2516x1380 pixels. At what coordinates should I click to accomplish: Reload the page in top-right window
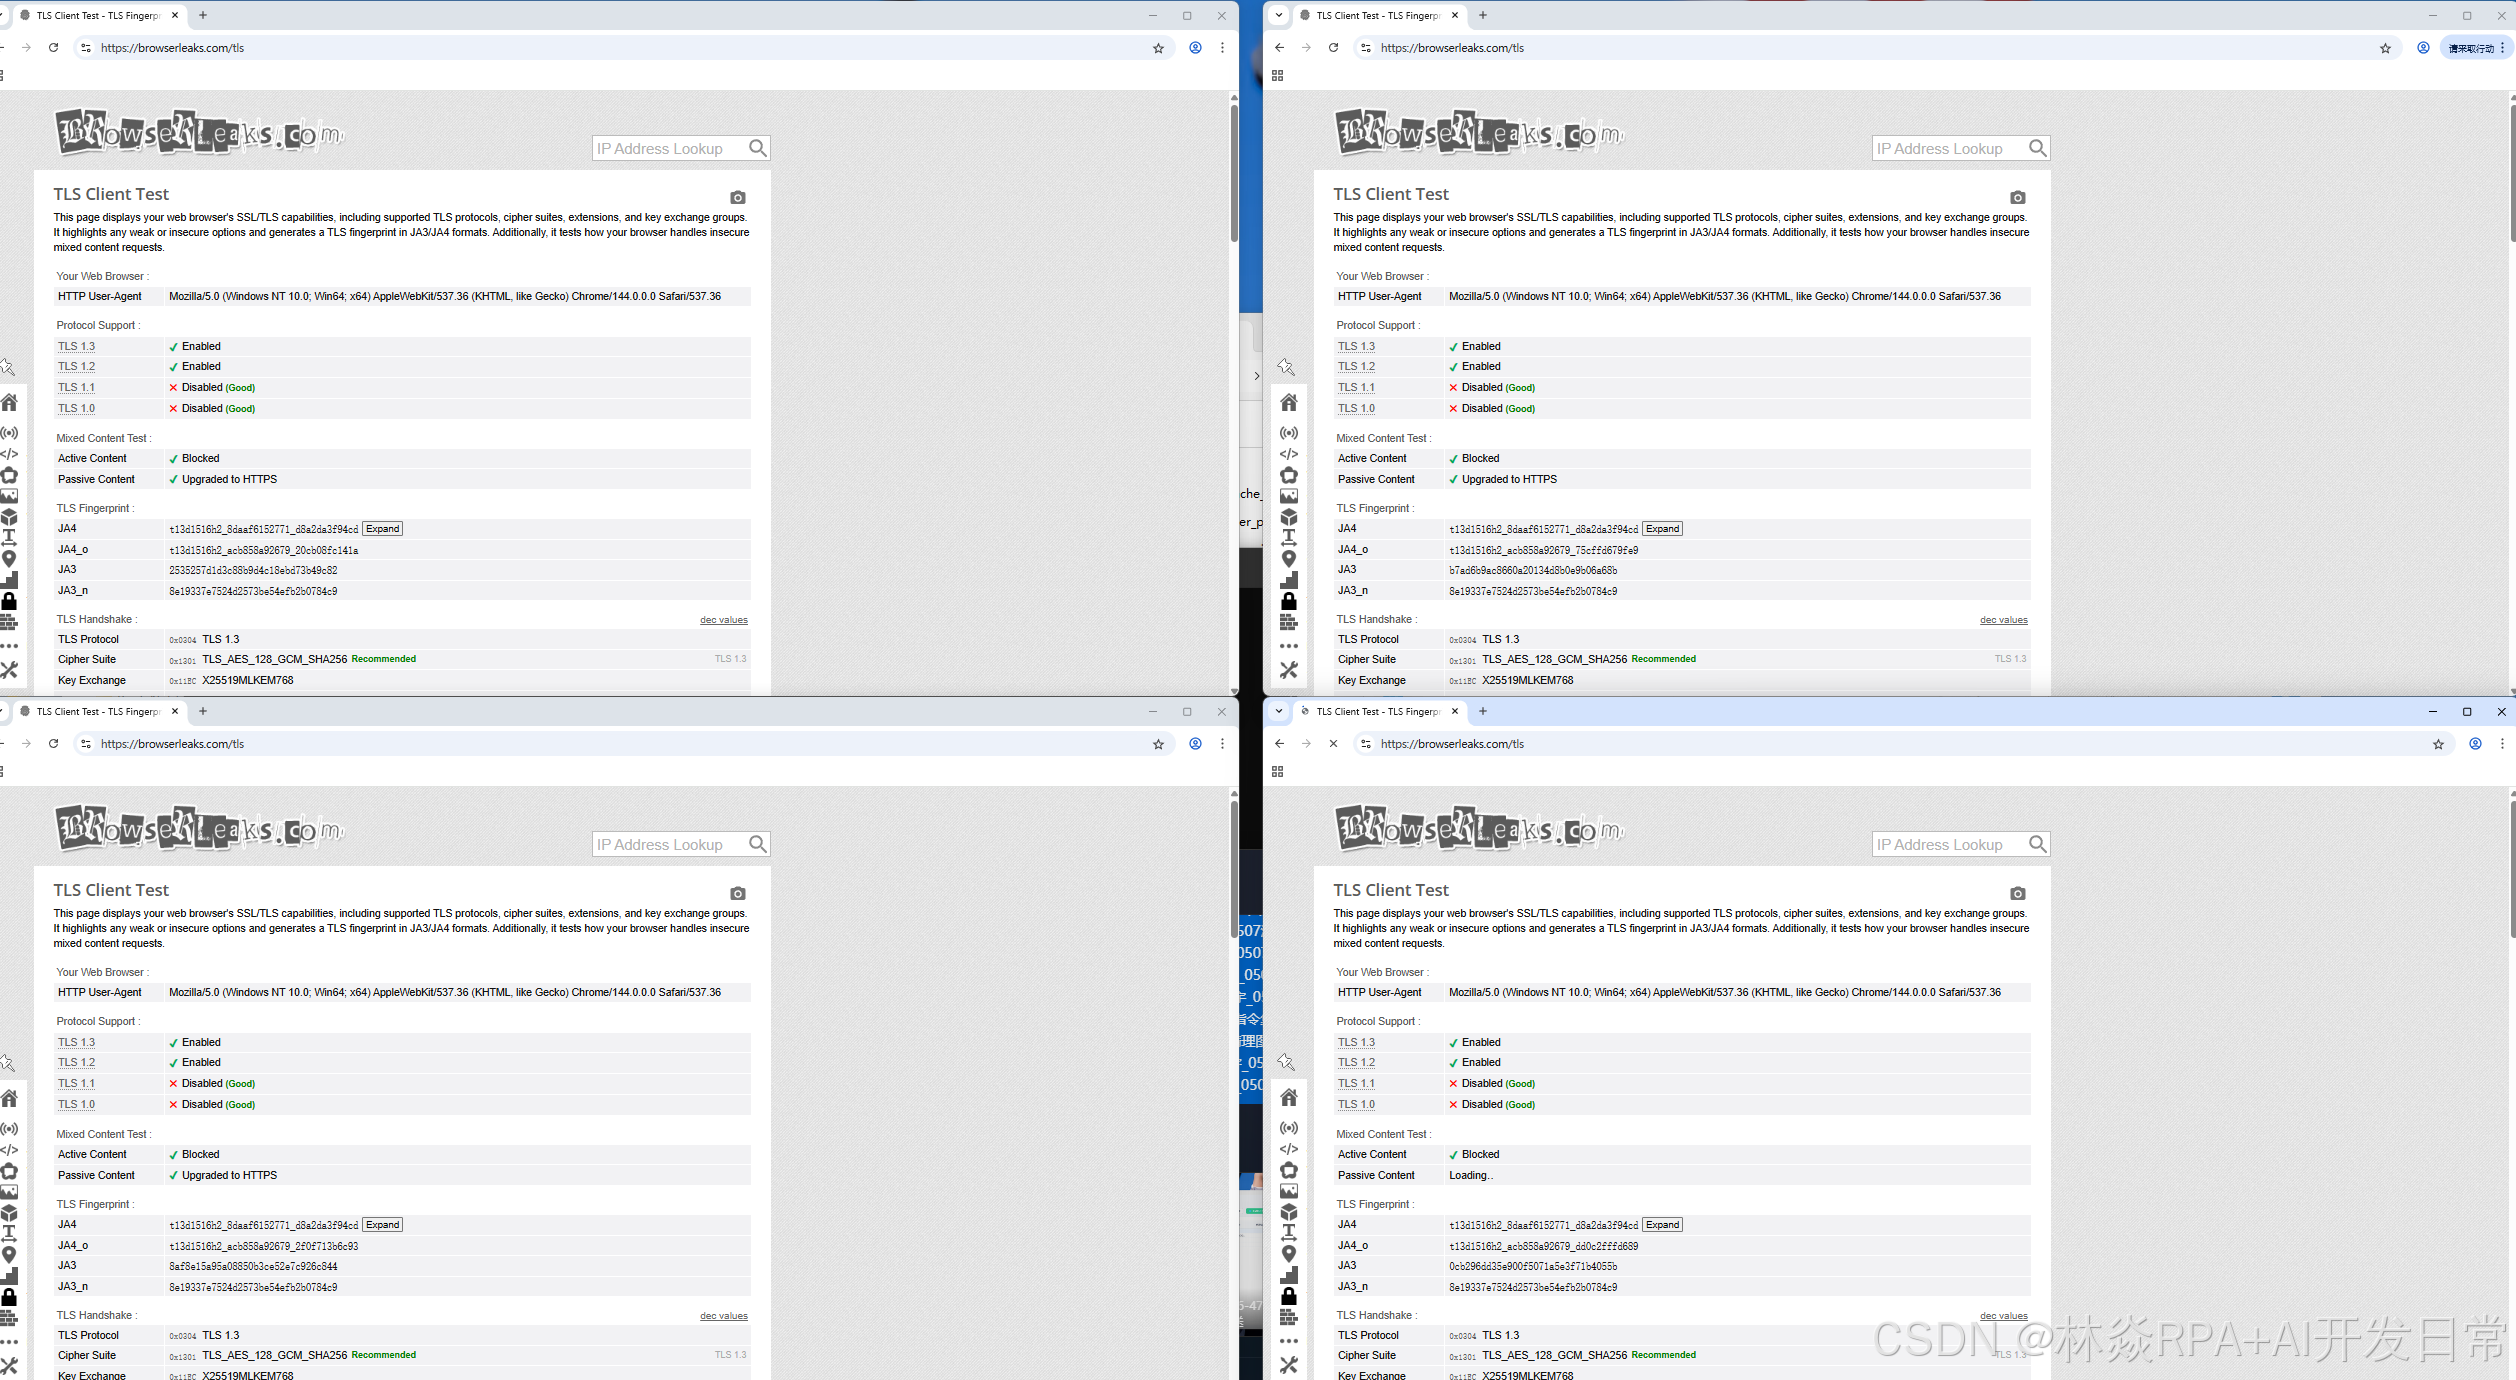tap(1333, 48)
